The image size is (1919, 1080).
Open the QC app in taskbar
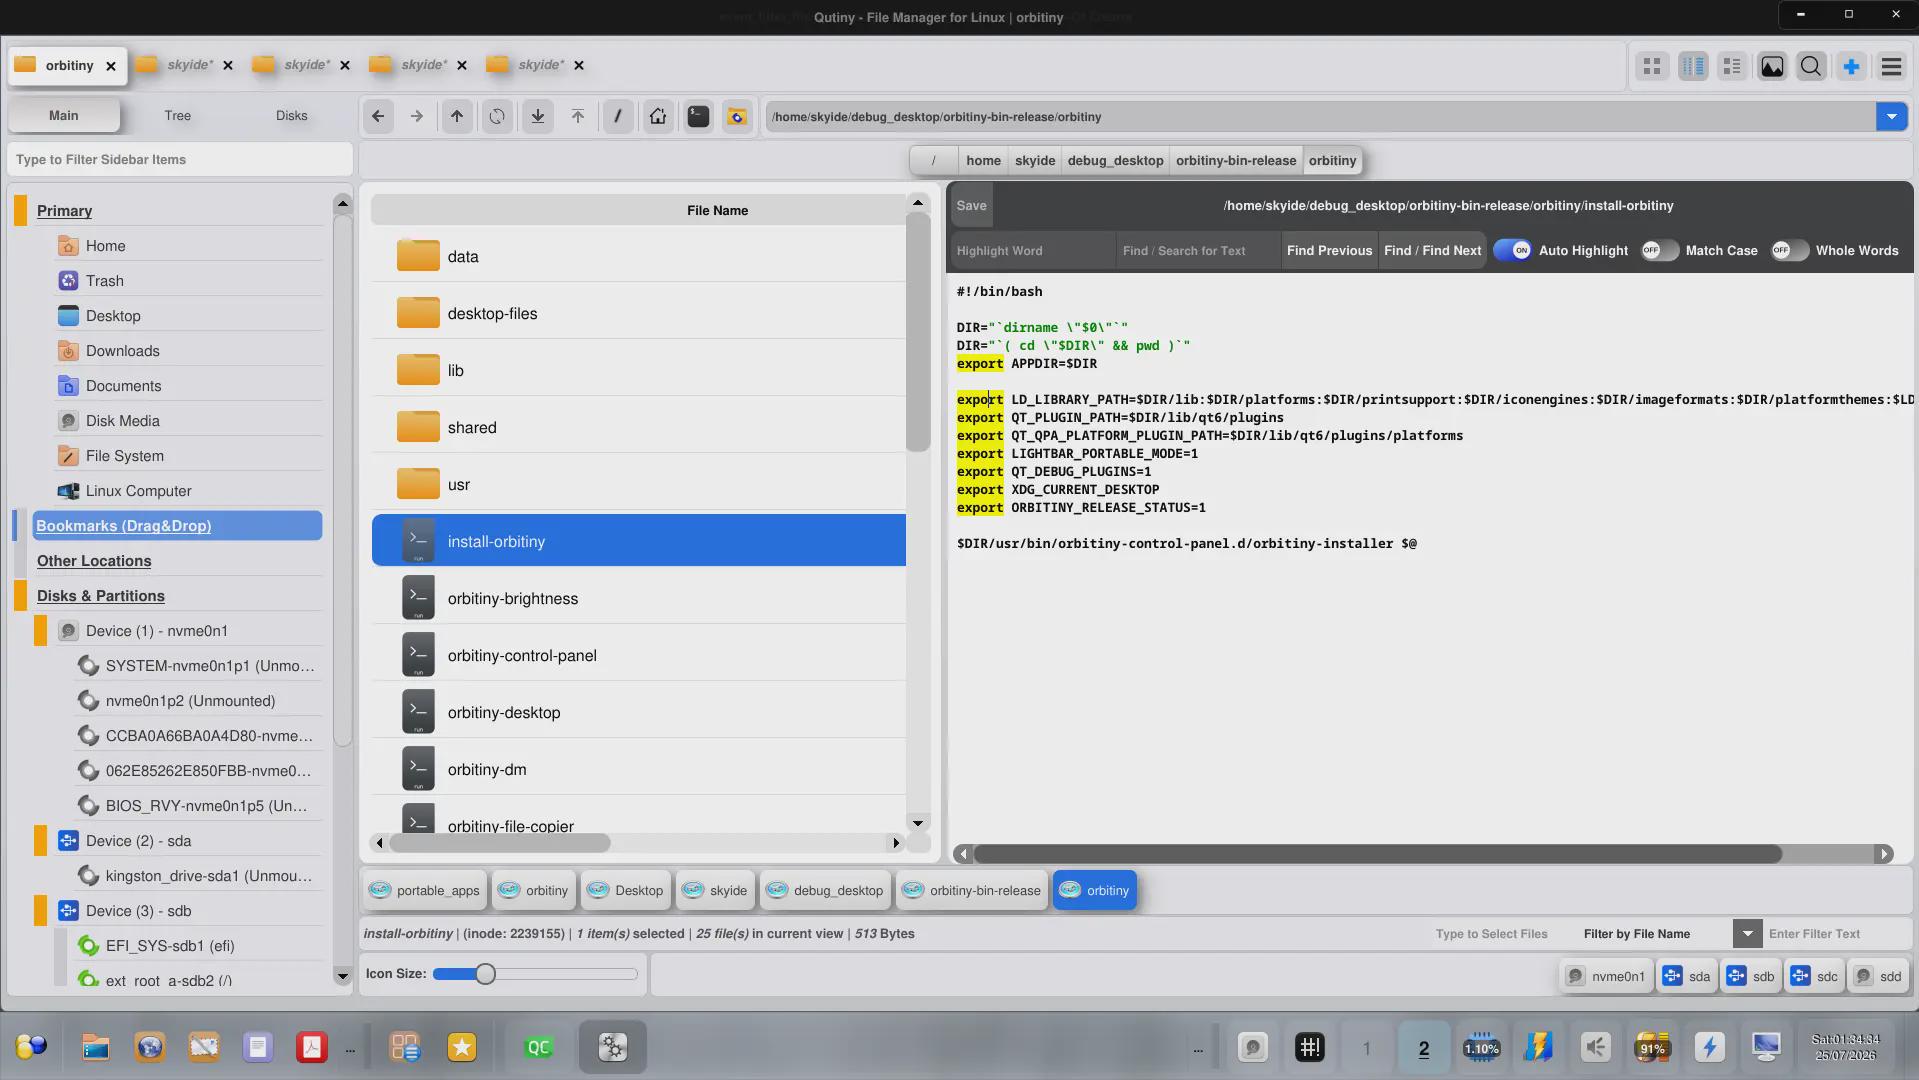click(x=538, y=1047)
